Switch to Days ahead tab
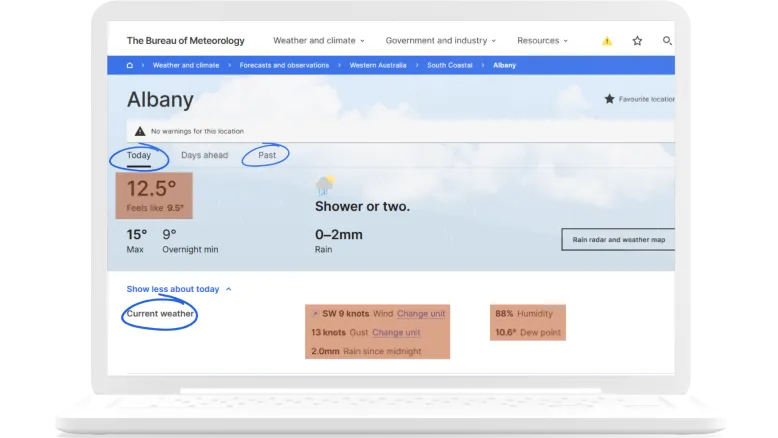The height and width of the screenshot is (438, 778). pyautogui.click(x=204, y=155)
